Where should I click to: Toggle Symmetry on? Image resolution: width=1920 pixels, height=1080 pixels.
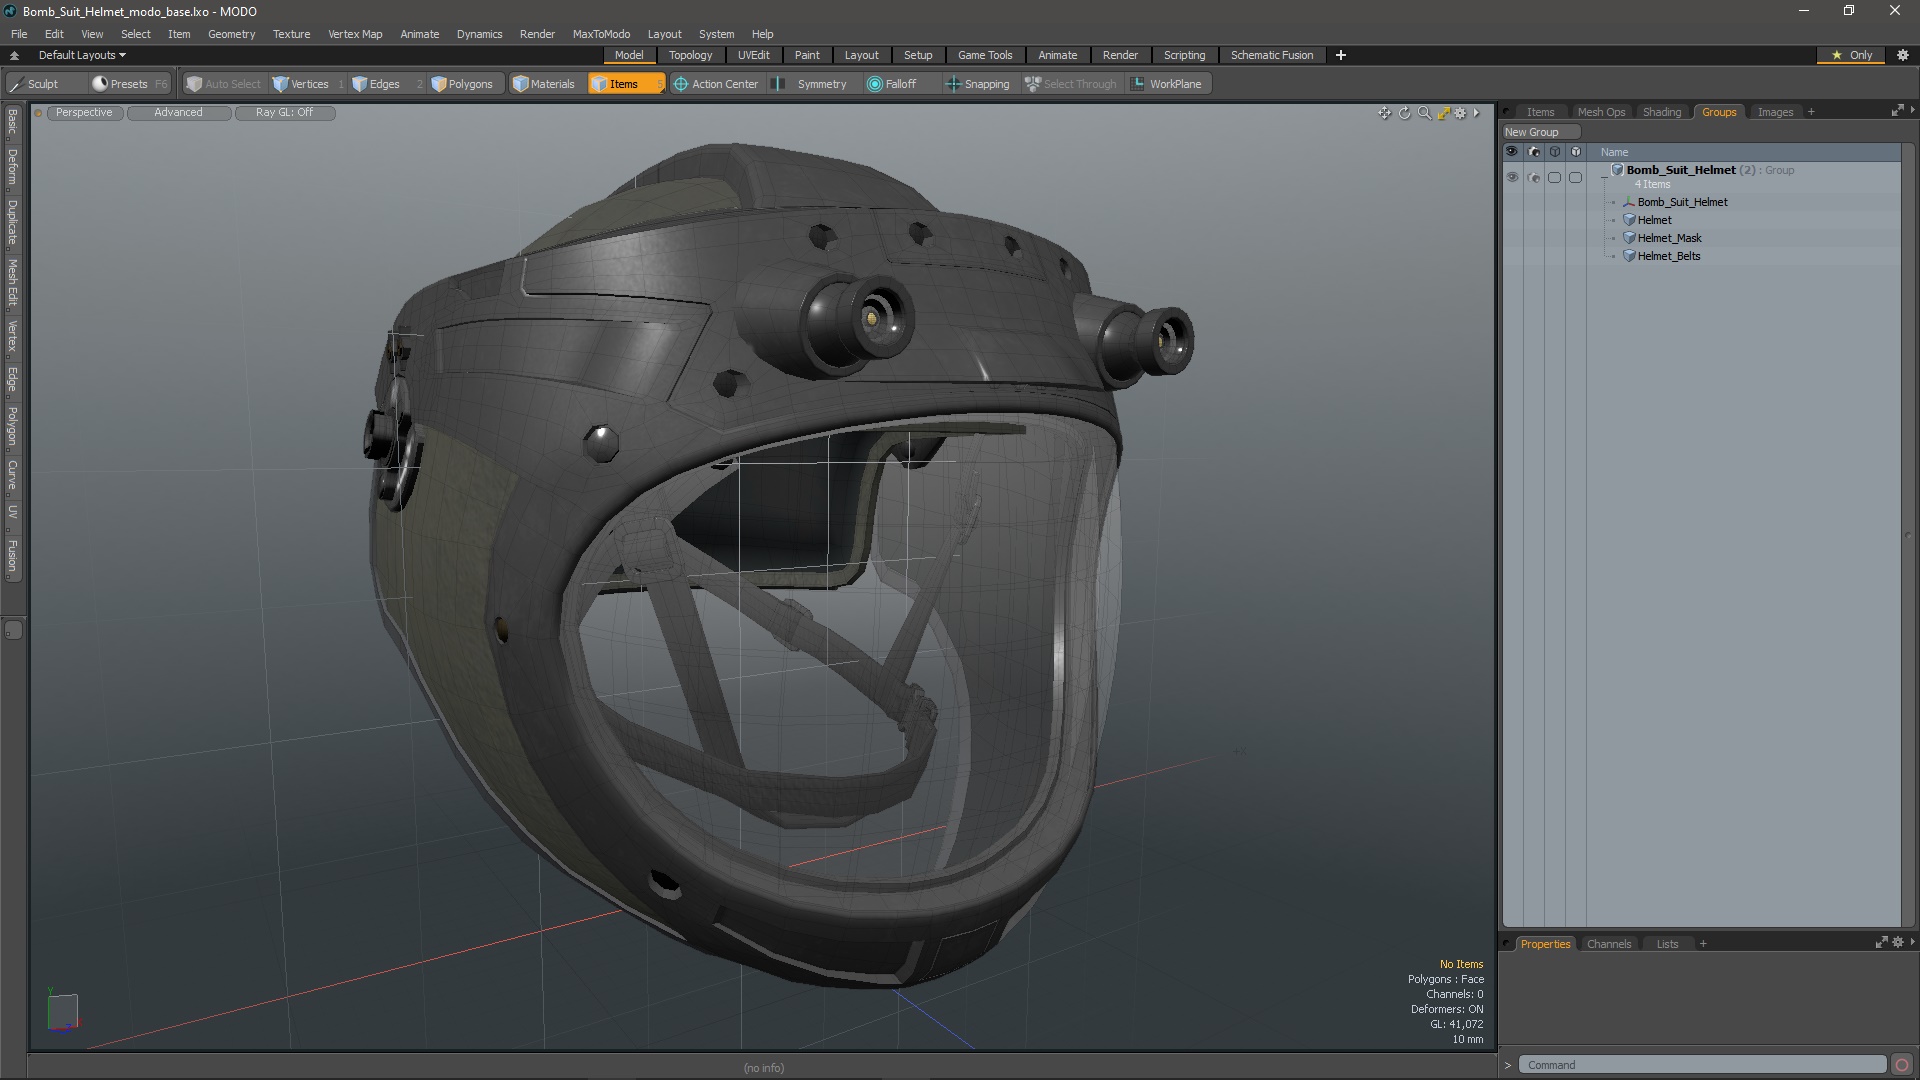coord(811,84)
